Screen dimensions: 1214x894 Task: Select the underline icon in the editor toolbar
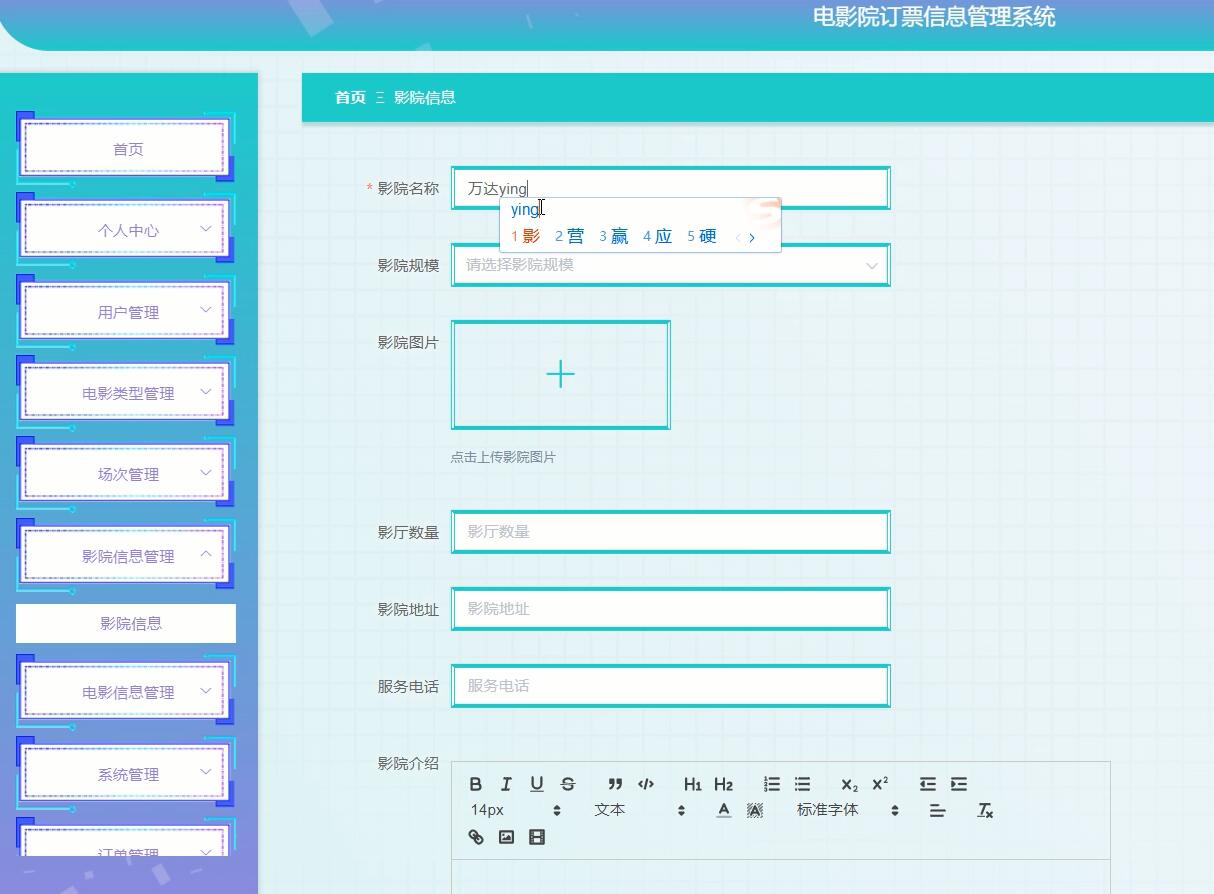tap(536, 784)
